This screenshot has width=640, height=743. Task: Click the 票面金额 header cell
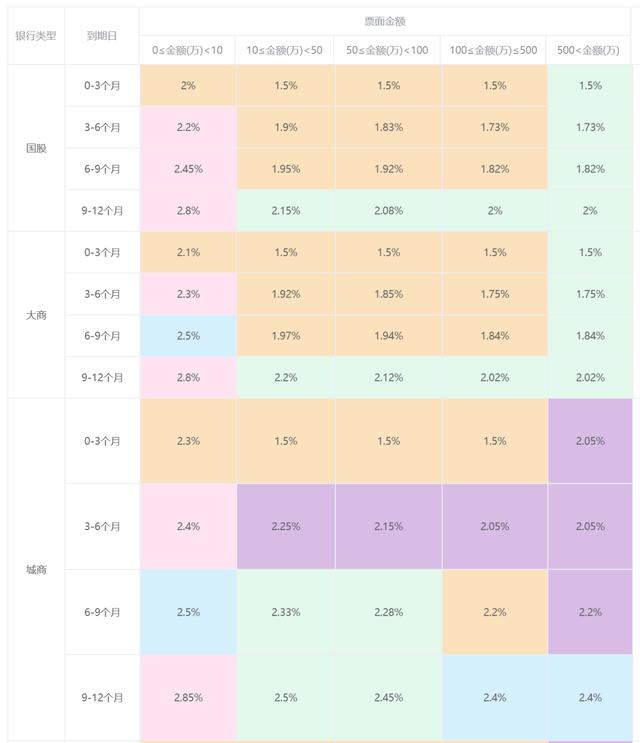tap(385, 21)
